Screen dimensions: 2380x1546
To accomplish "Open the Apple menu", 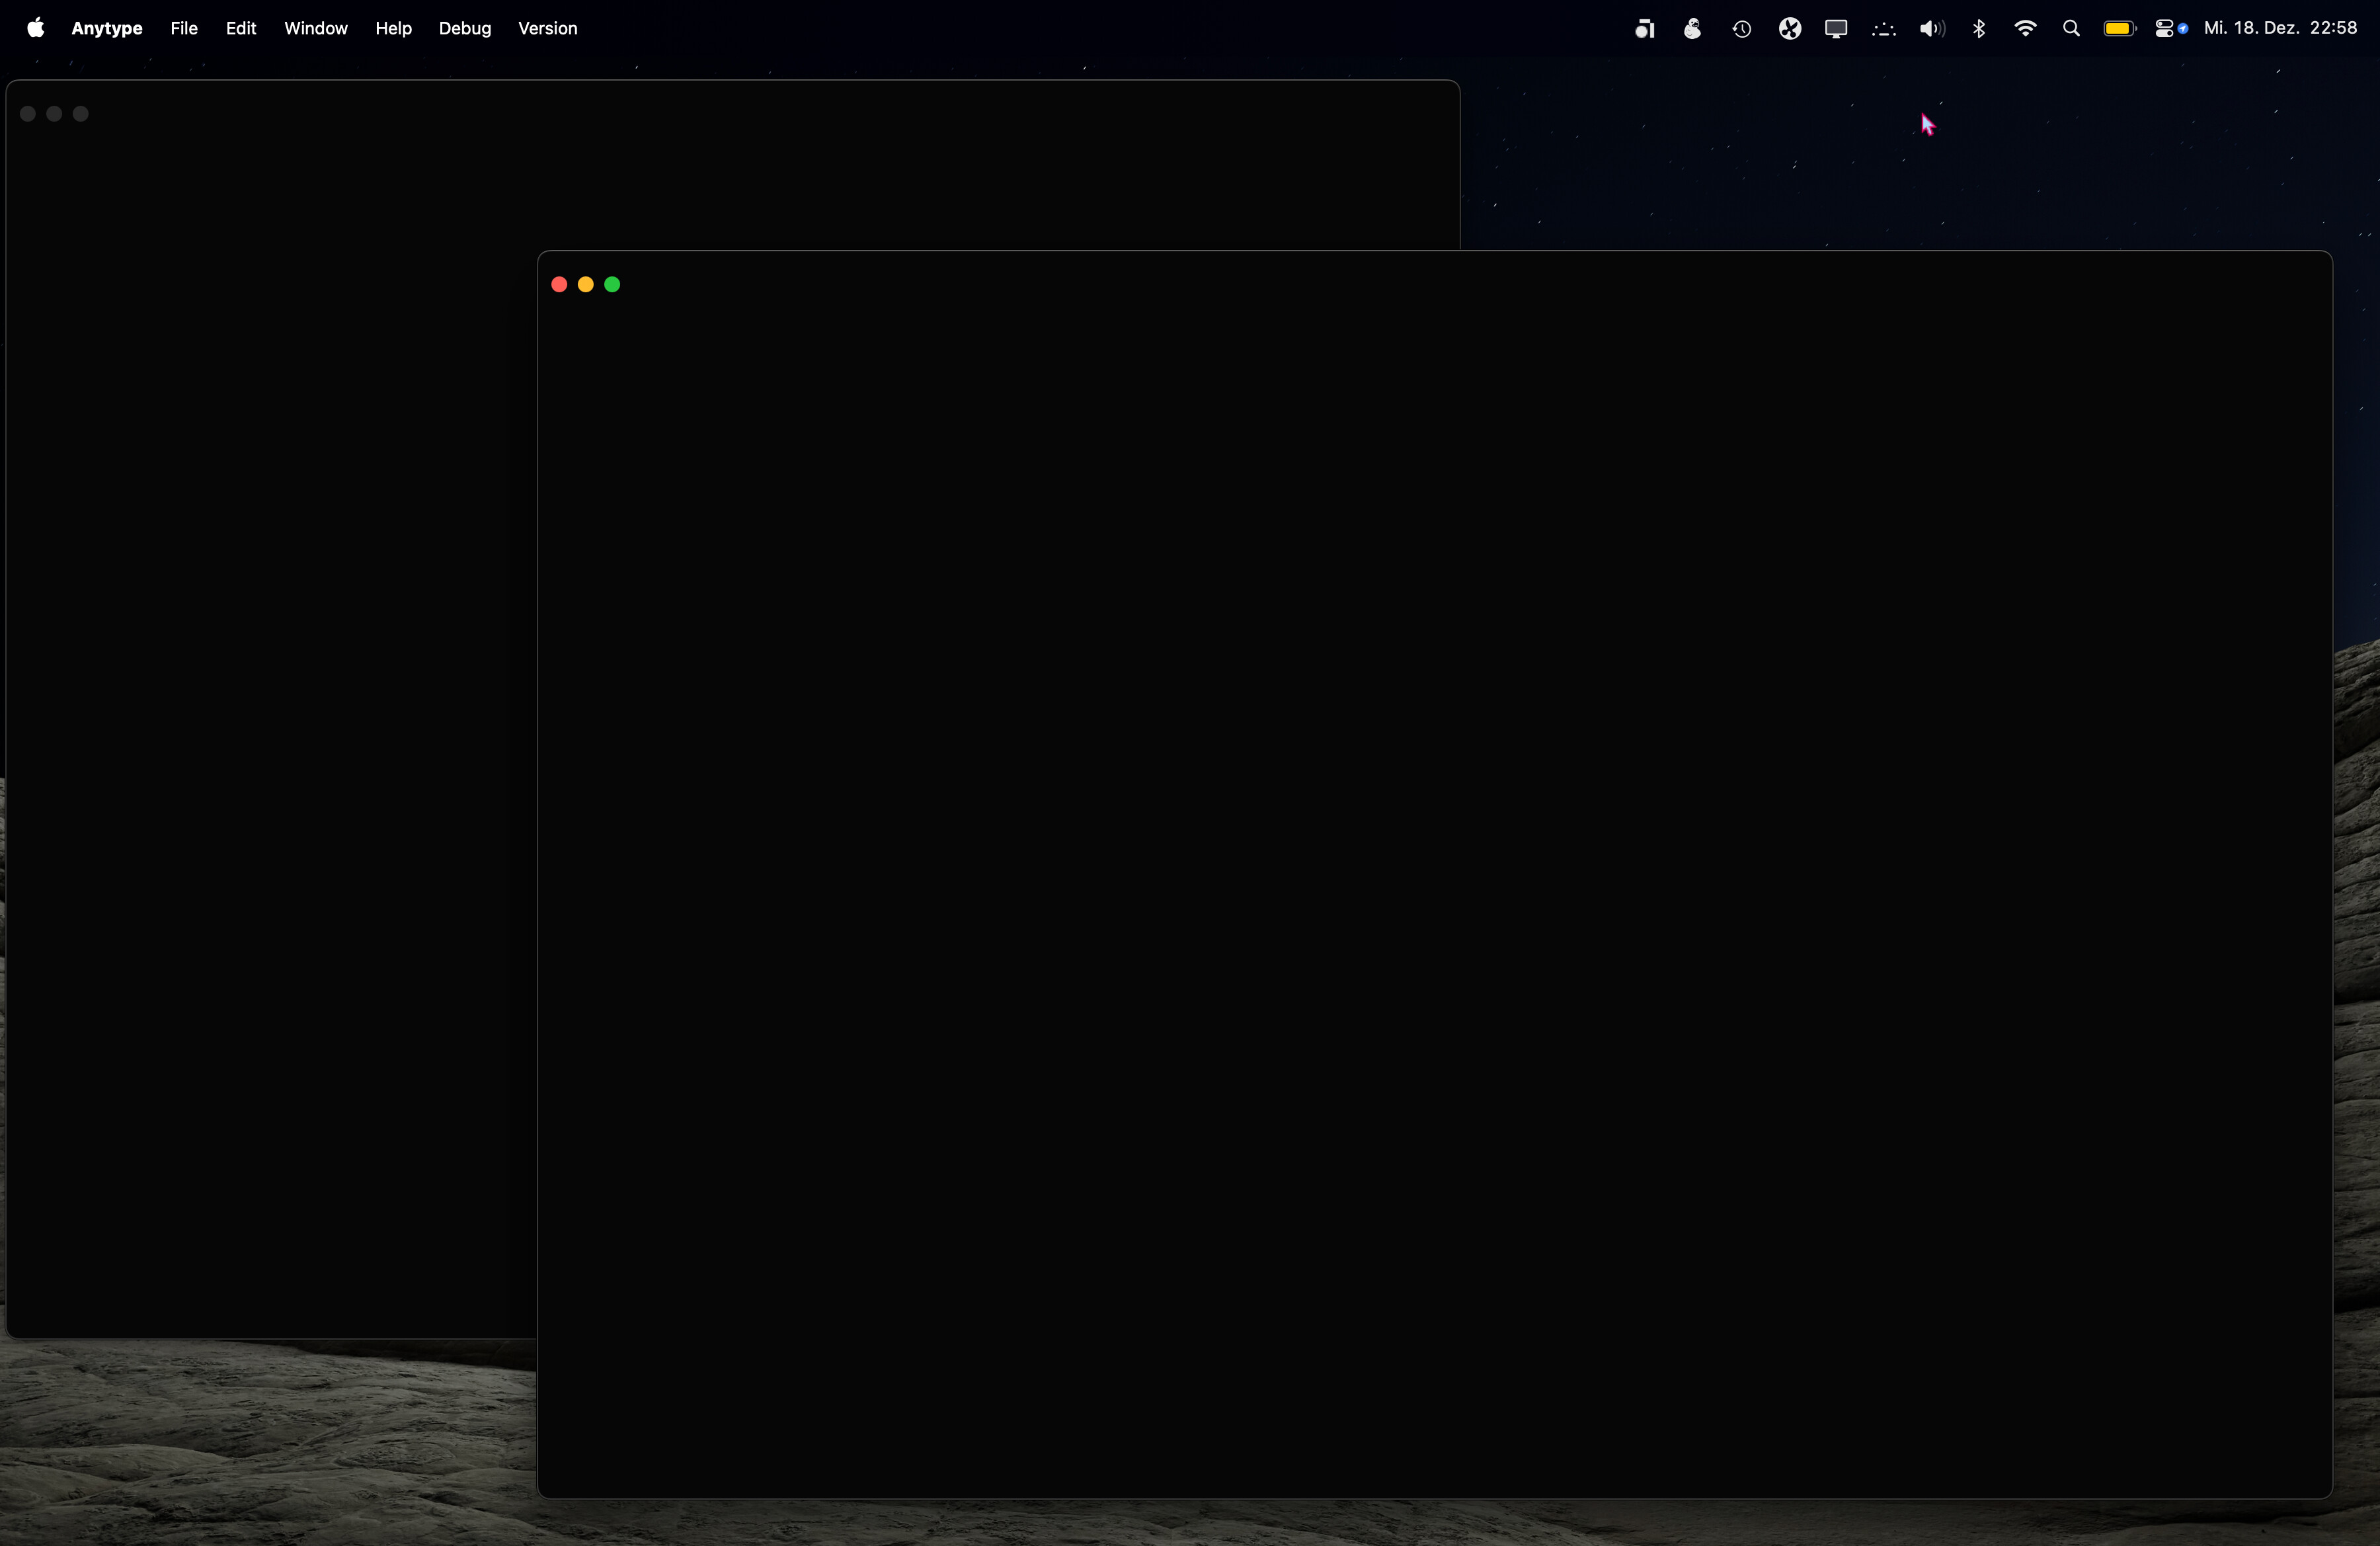I will click(x=35, y=28).
